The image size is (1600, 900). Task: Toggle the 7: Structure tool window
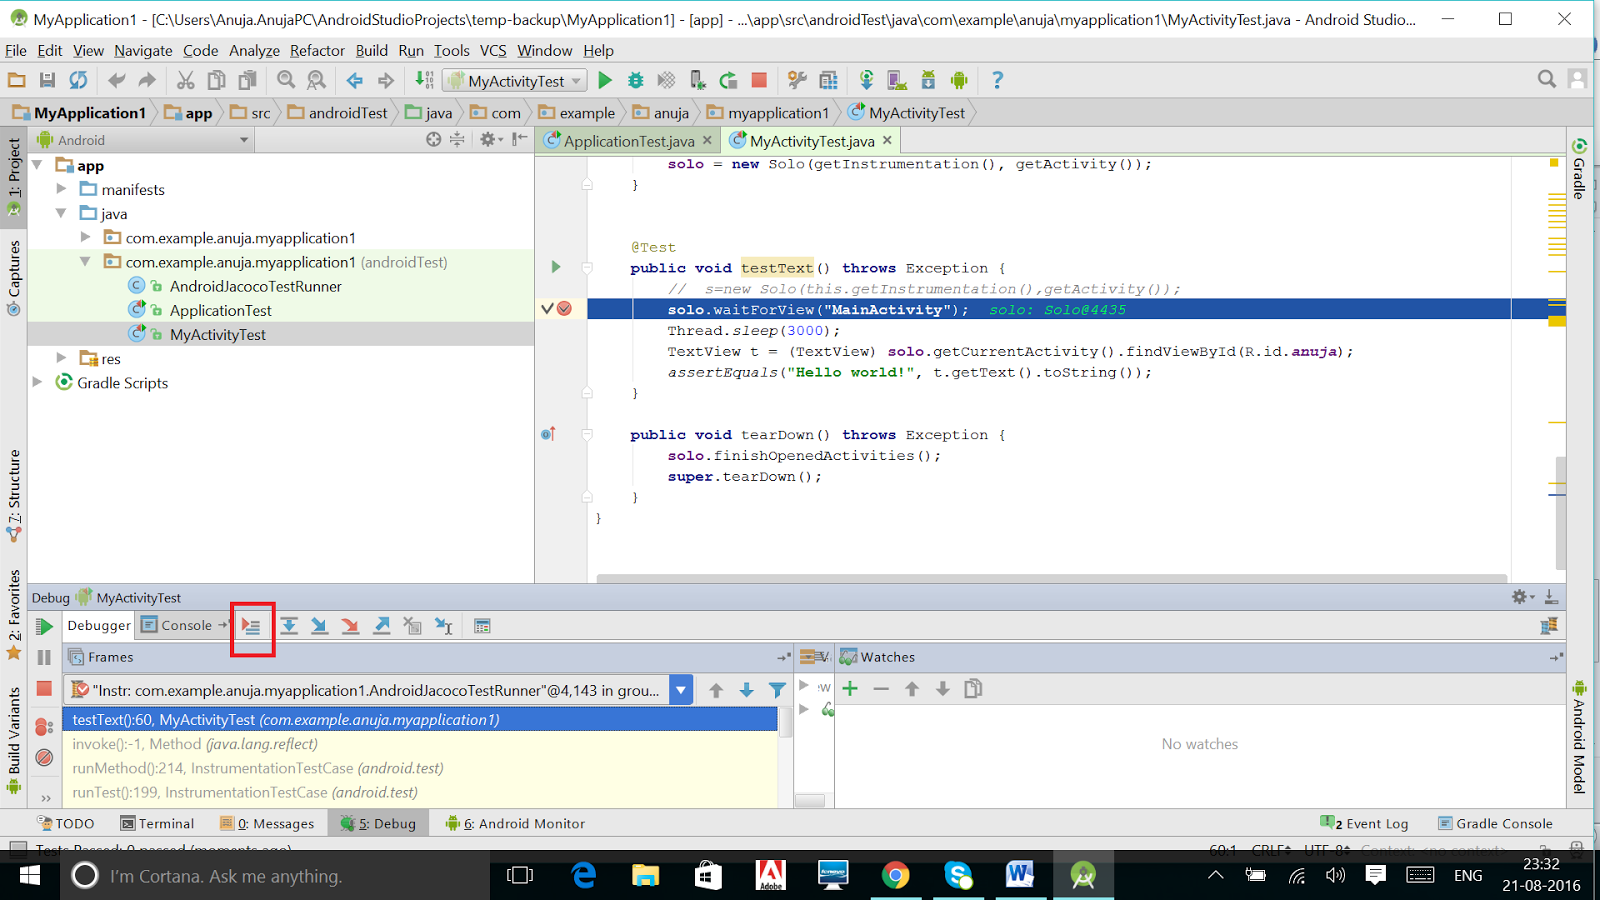tap(14, 496)
